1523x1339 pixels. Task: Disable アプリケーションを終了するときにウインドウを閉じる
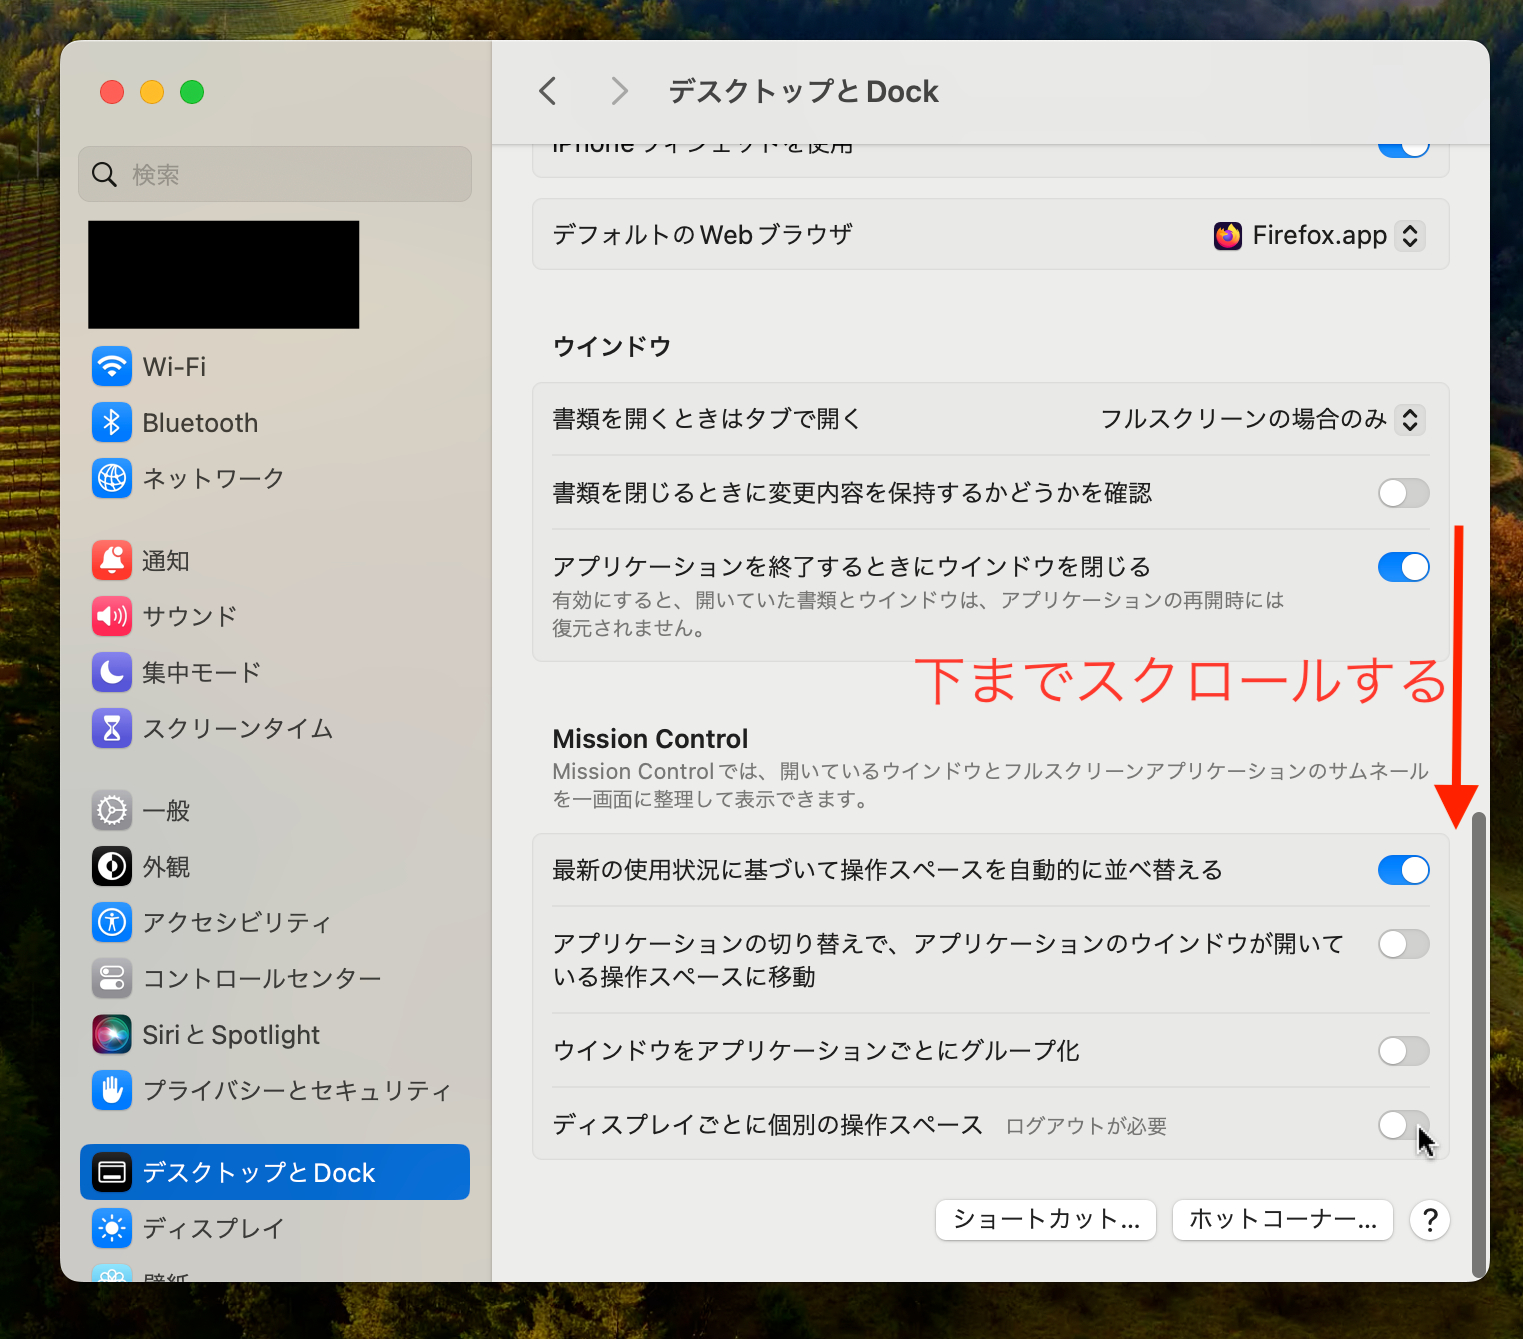click(1403, 567)
